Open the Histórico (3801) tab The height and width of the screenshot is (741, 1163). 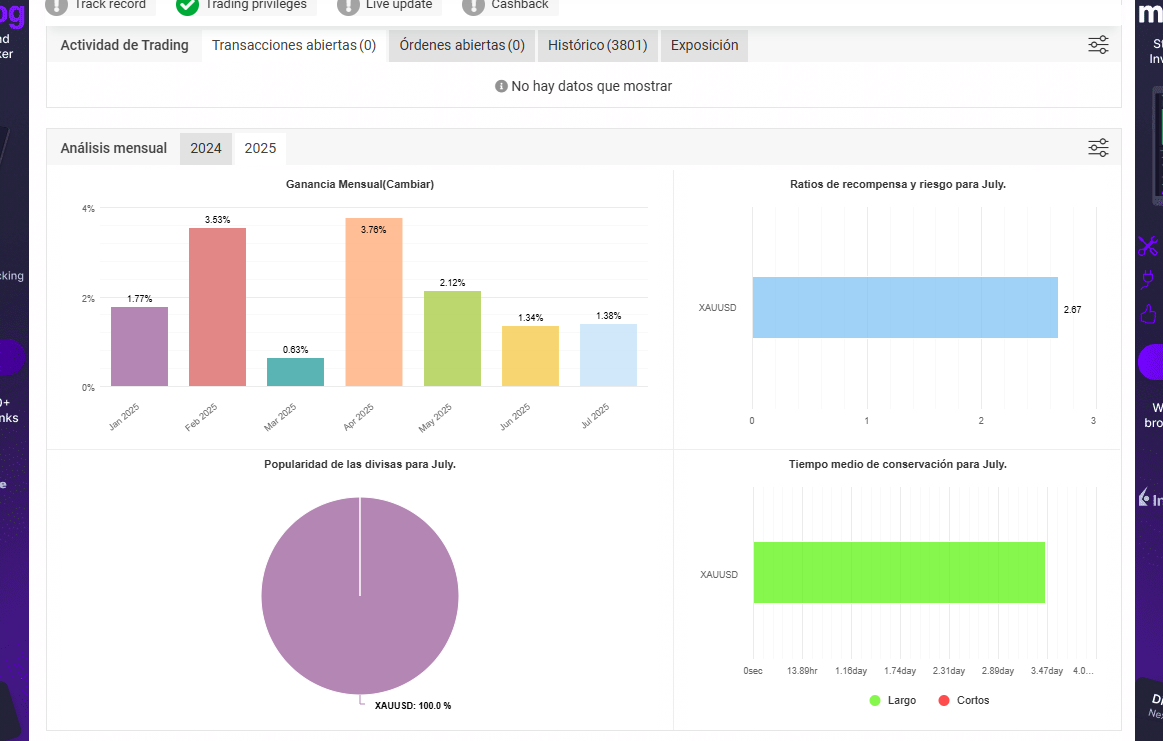(598, 45)
